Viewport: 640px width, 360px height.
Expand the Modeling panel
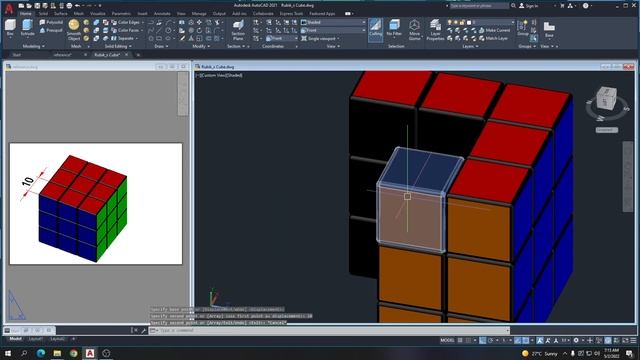(33, 46)
